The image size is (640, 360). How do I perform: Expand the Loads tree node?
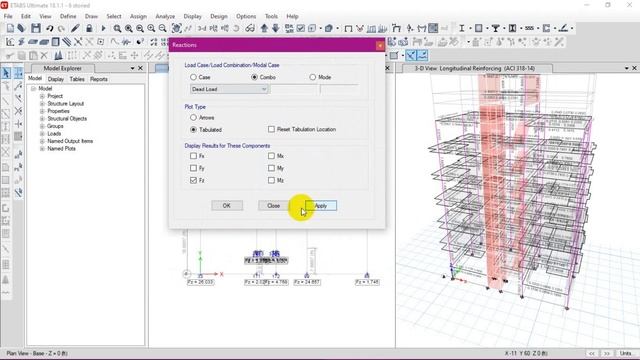pos(42,133)
